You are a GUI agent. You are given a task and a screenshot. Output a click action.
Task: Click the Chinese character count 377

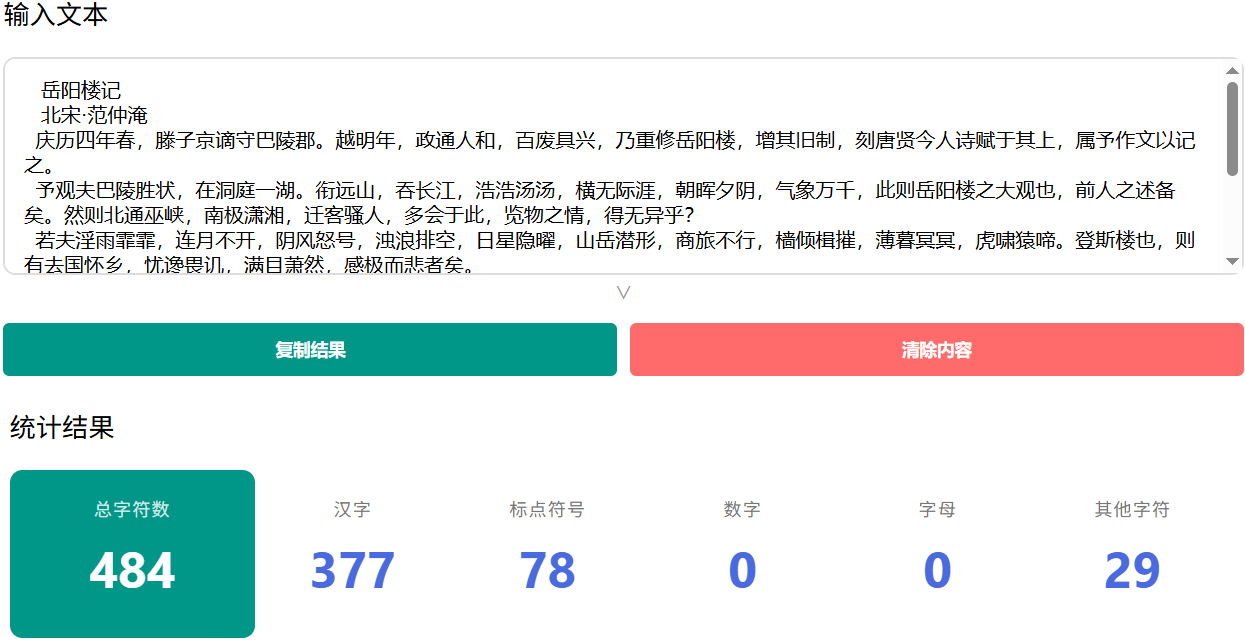[x=352, y=570]
